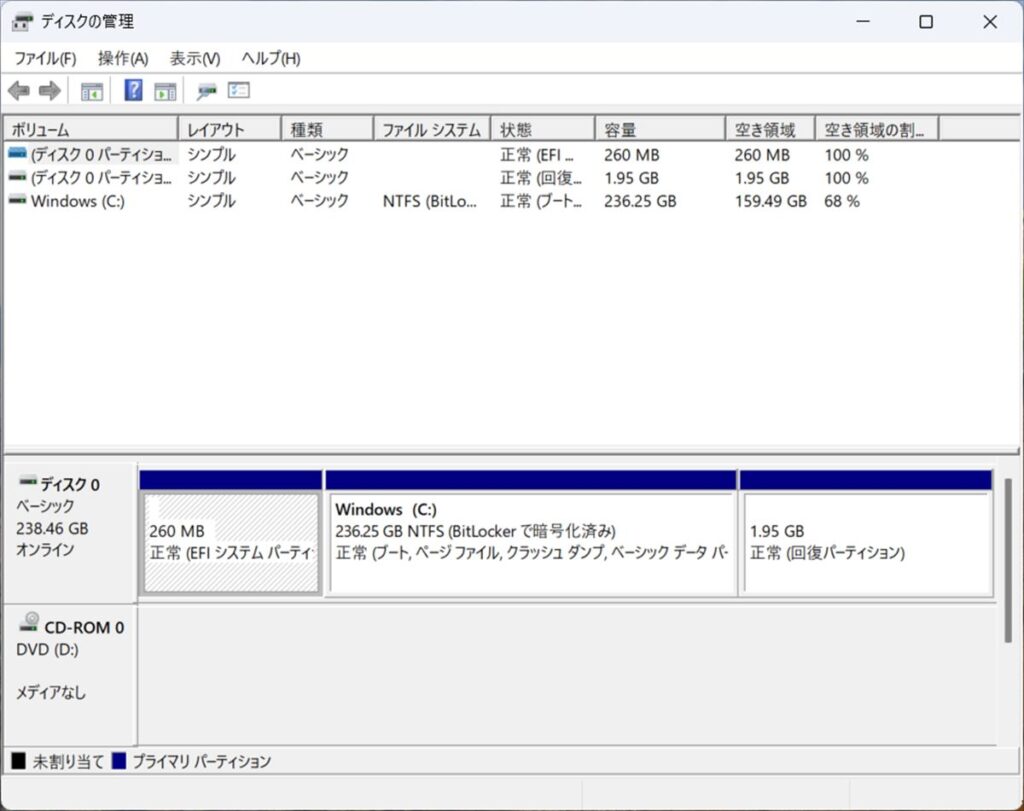Sort by the 空き領域 column header
Viewport: 1024px width, 811px height.
click(x=768, y=130)
